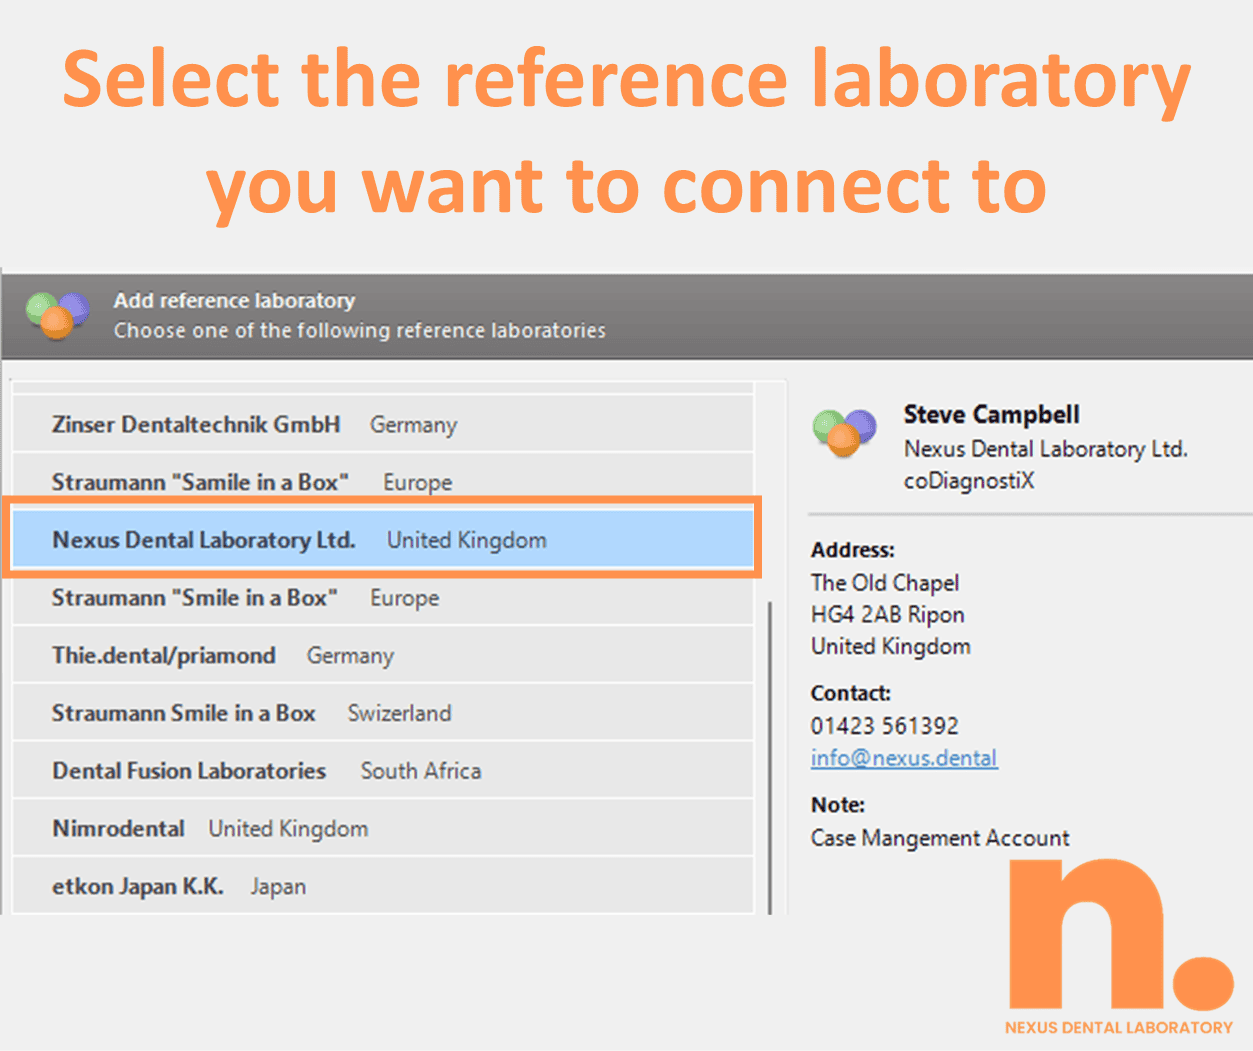Click the laboratory list vertical scrollbar
Image resolution: width=1253 pixels, height=1051 pixels.
pos(770,757)
